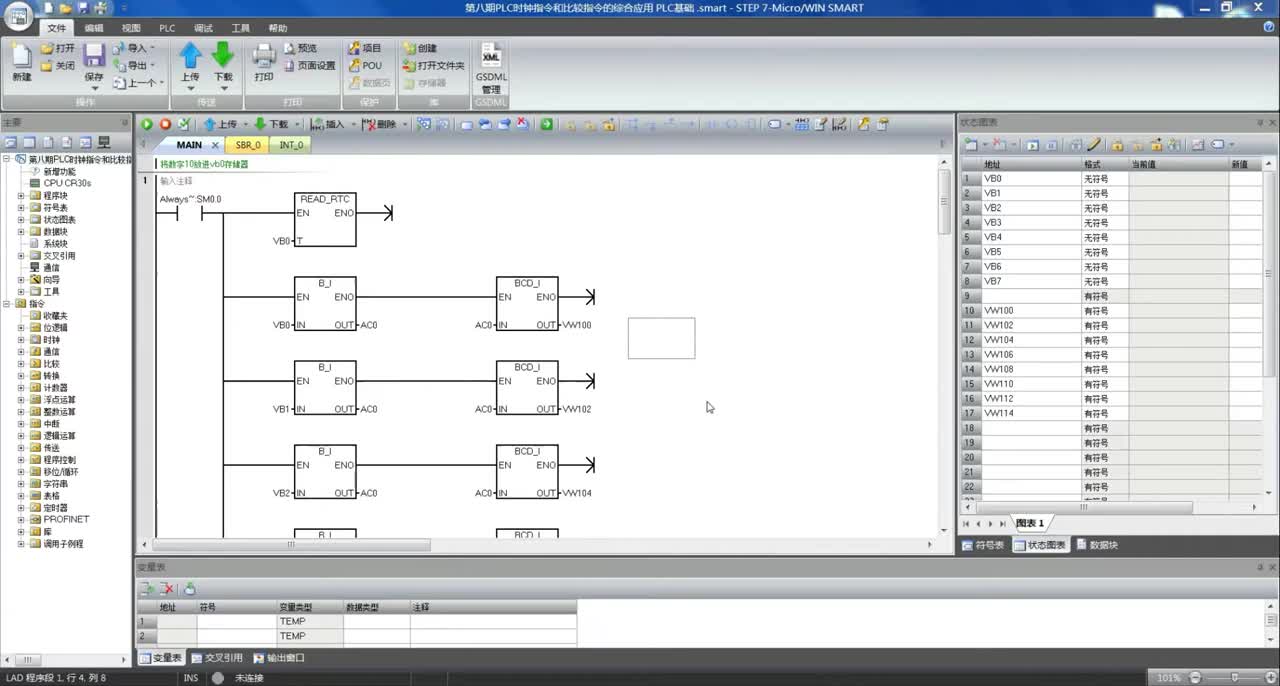Click the 打开文件夹 library icon
The image size is (1280, 686).
coord(409,66)
